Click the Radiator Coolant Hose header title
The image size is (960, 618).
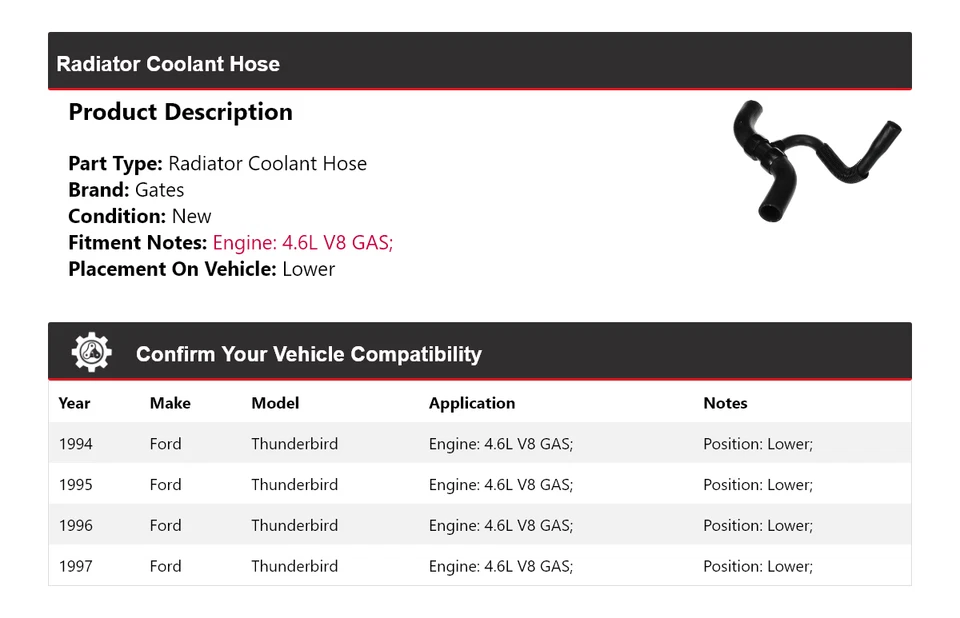click(168, 64)
